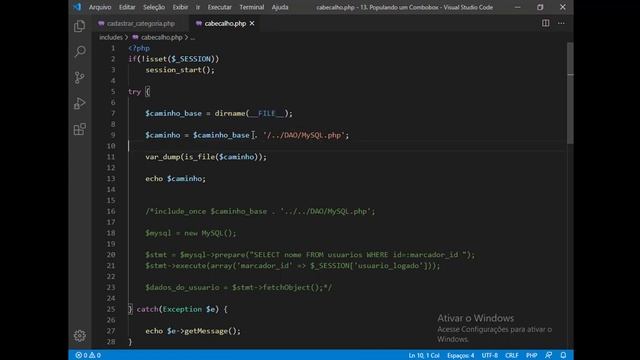Click the includes breadcrumb
The height and width of the screenshot is (360, 640).
point(111,37)
